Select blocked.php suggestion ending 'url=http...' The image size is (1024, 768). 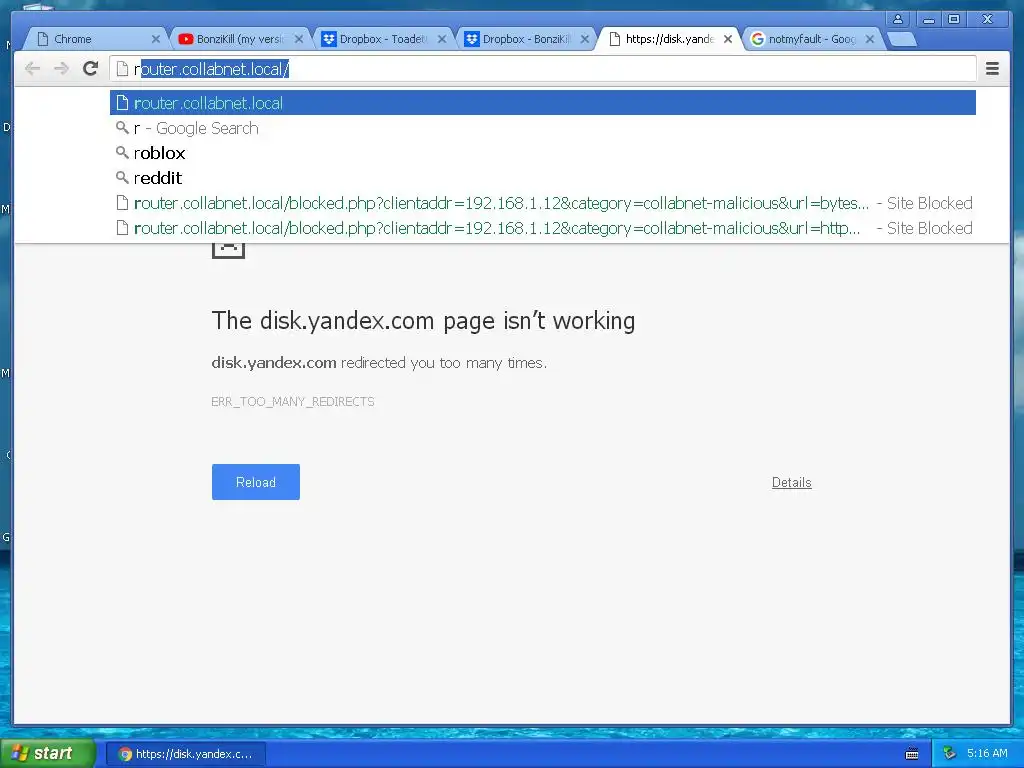pyautogui.click(x=543, y=228)
